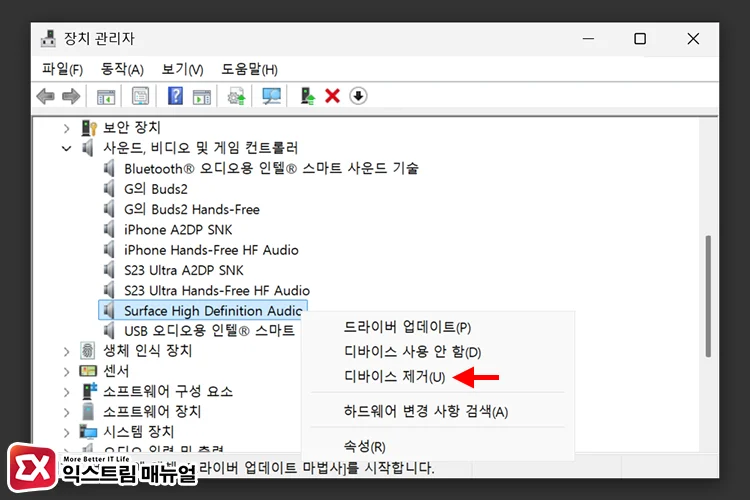Click the Device Manager title bar icon
Screen dimensions: 750x500
(x=48, y=39)
